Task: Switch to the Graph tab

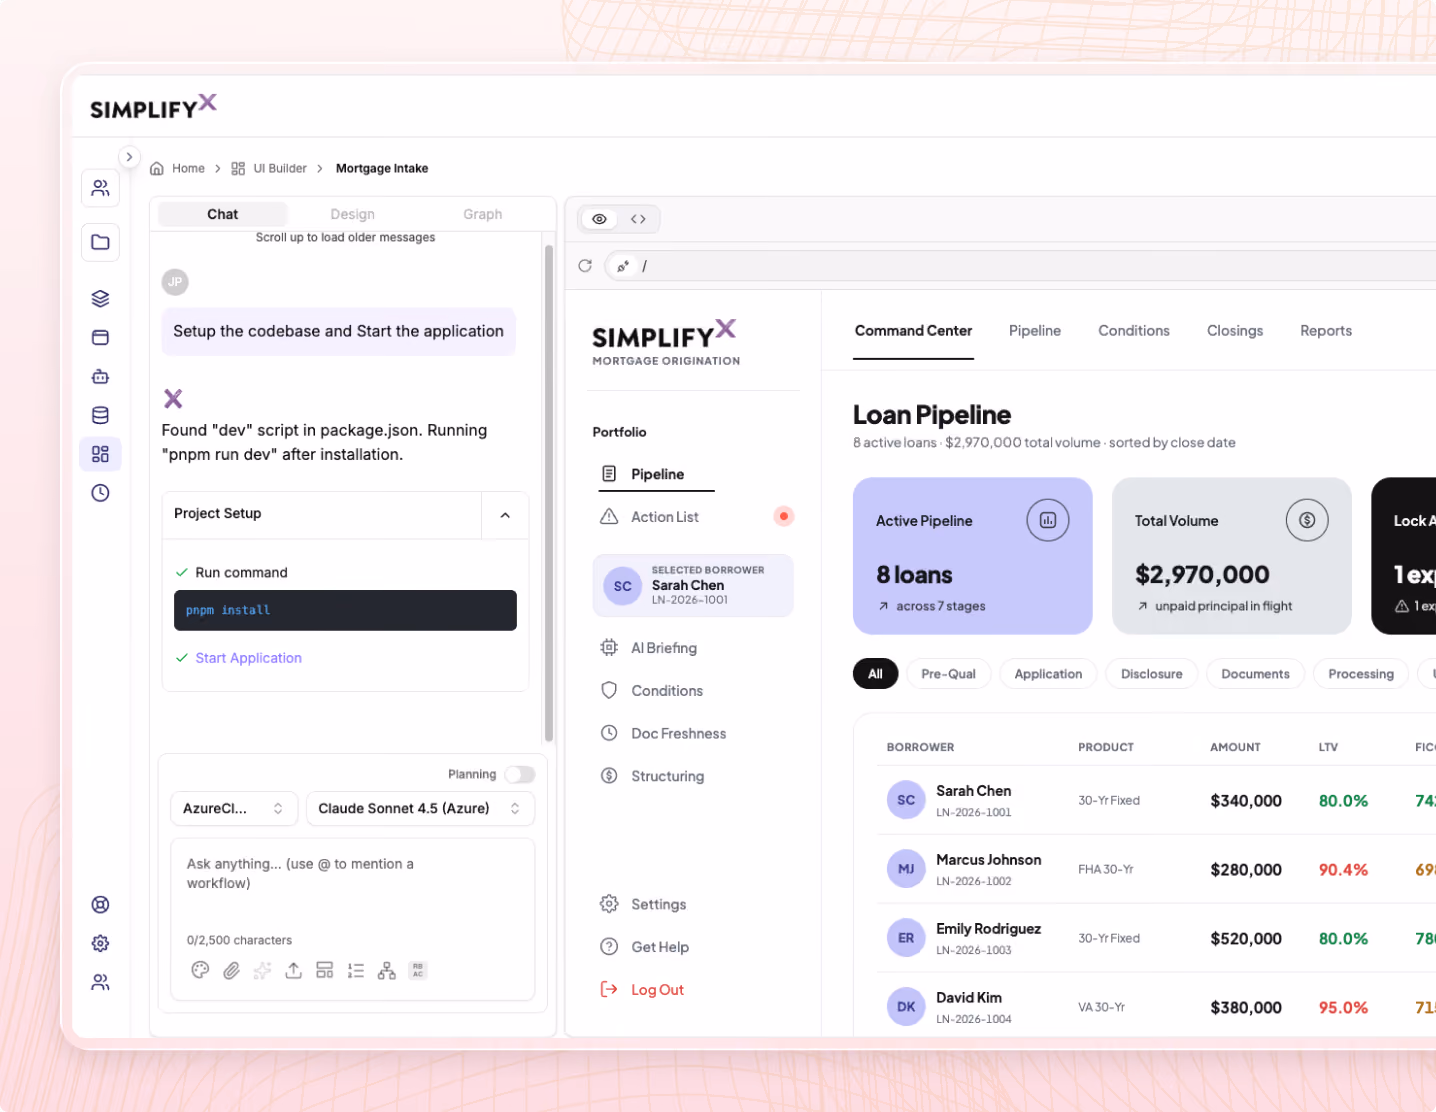Action: [x=482, y=214]
